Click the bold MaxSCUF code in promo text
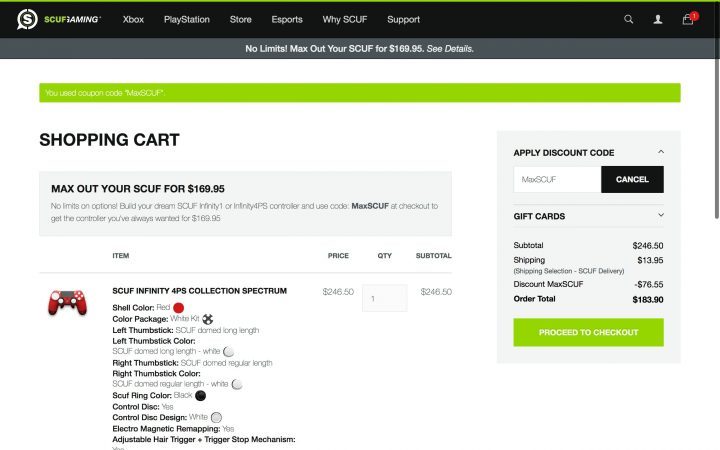Screen dimensions: 720x450 pos(370,206)
